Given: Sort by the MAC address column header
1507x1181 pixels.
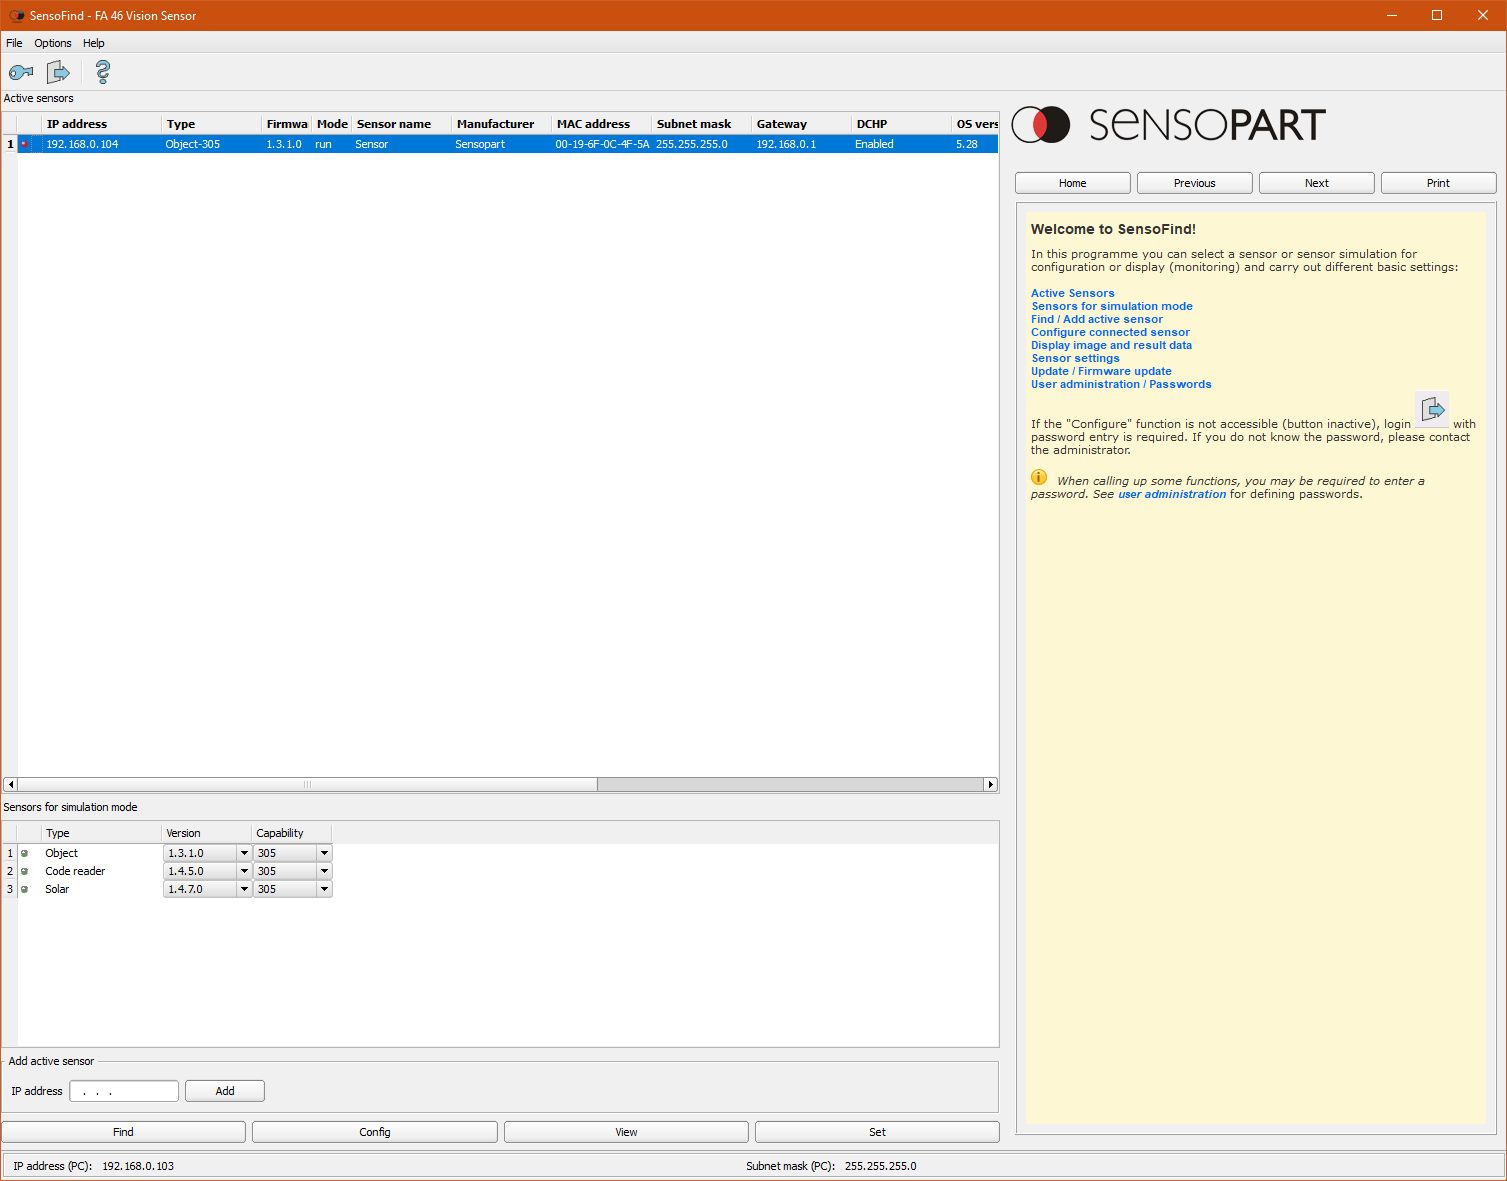Looking at the screenshot, I should tap(594, 124).
